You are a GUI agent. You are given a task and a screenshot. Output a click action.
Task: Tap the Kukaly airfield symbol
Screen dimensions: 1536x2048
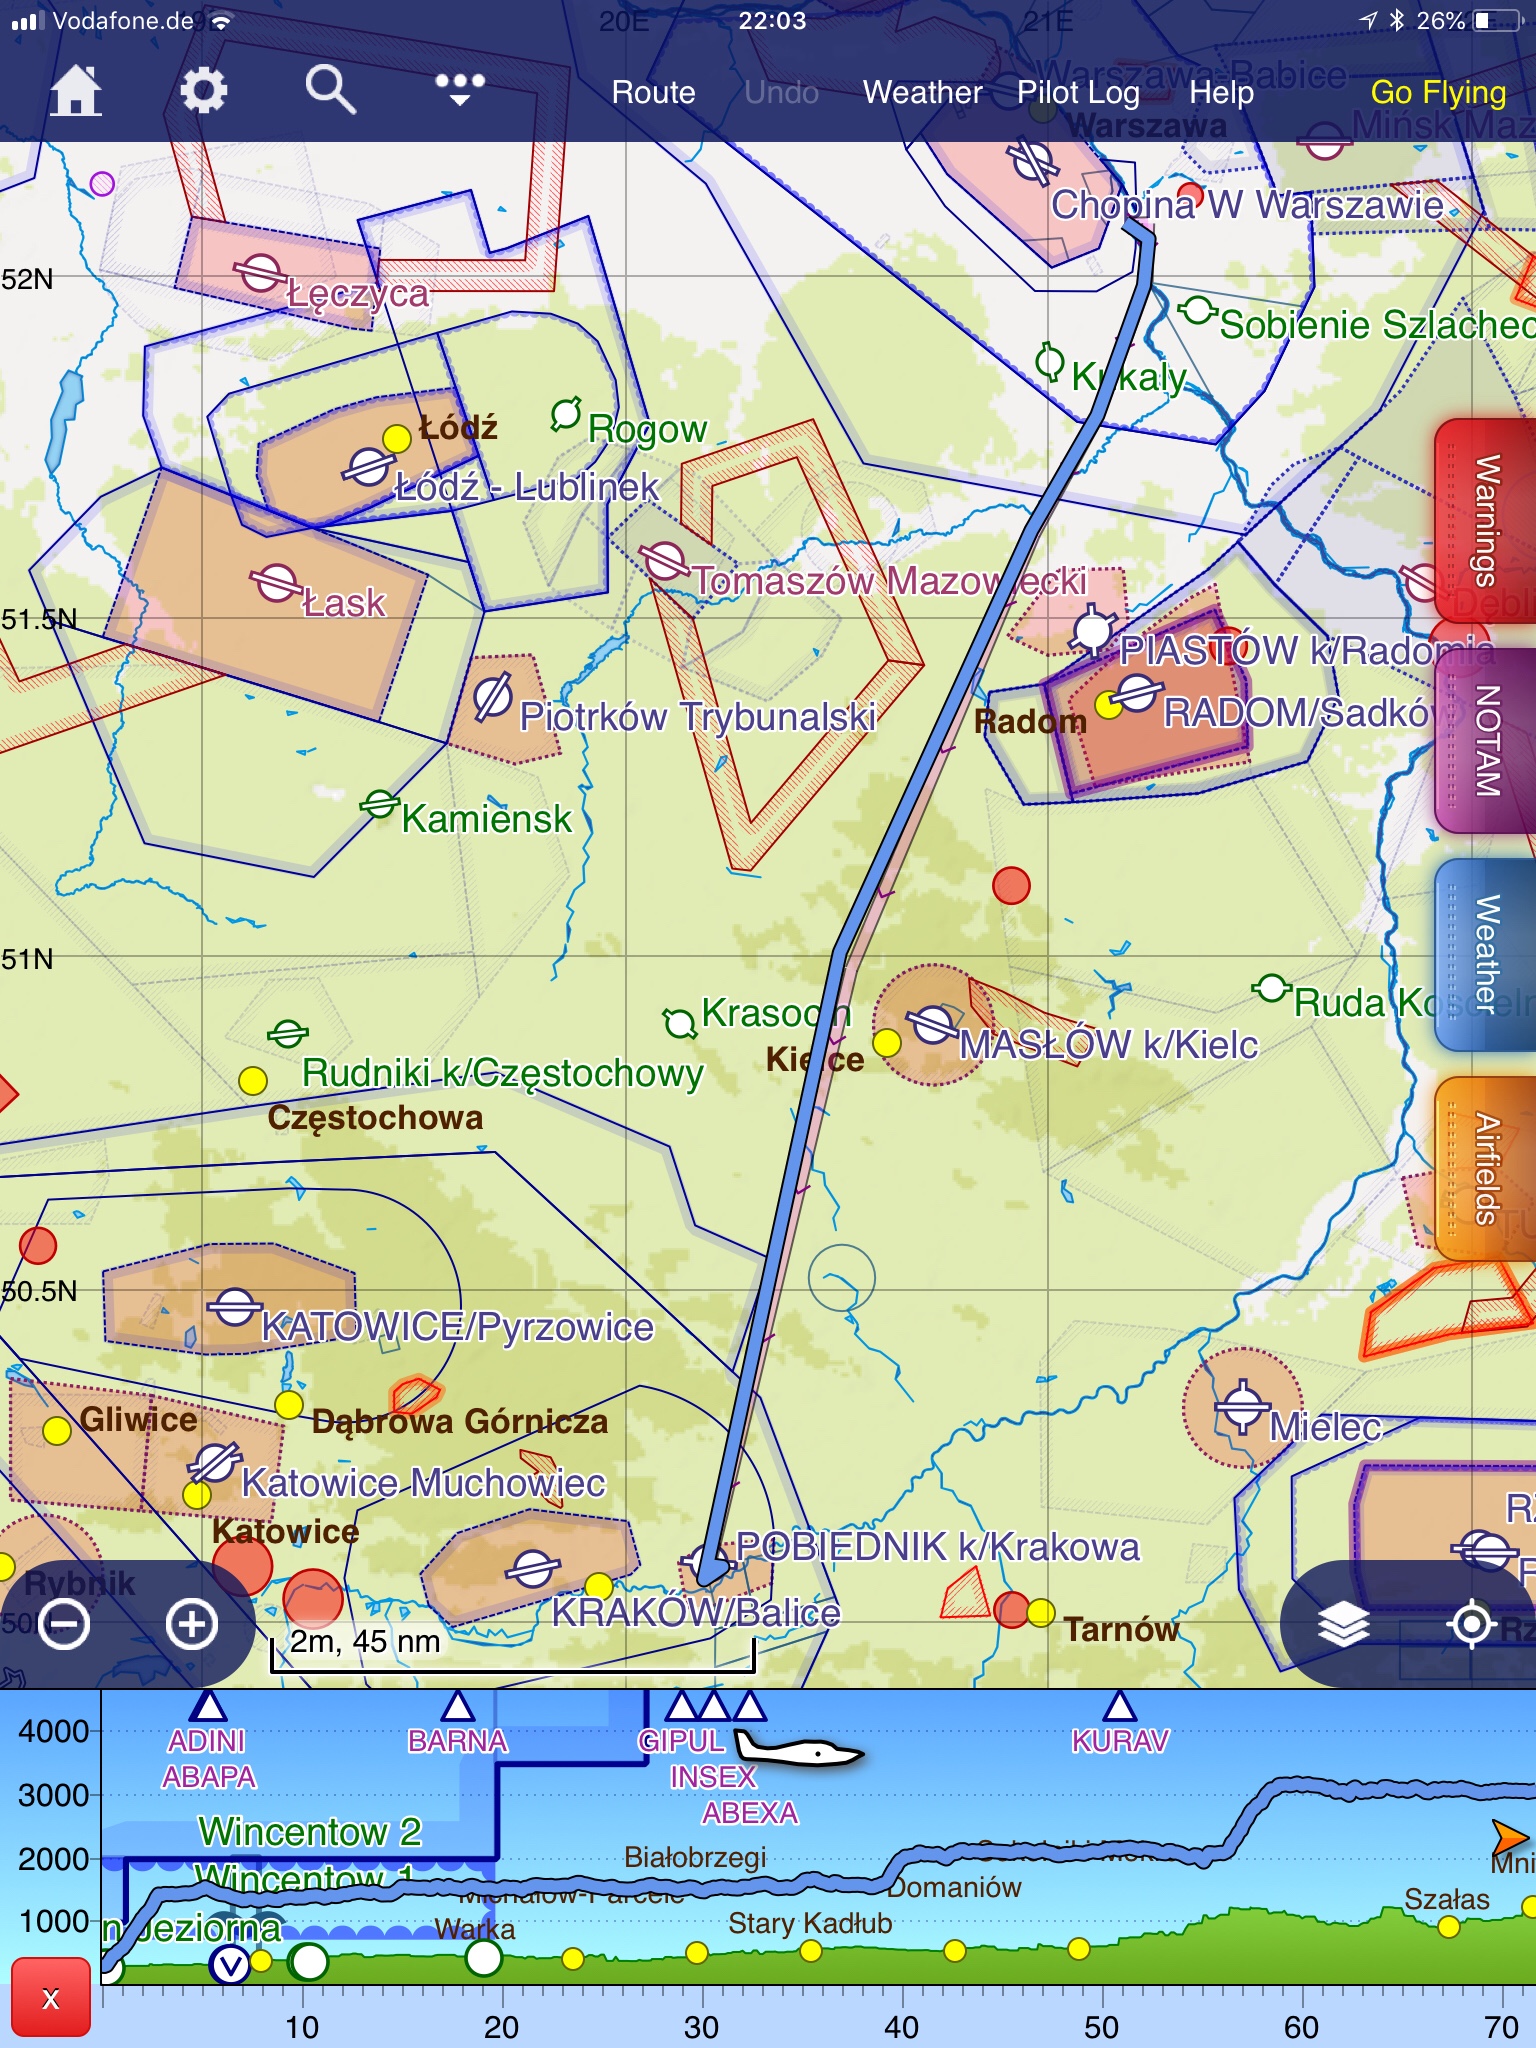click(x=1050, y=361)
